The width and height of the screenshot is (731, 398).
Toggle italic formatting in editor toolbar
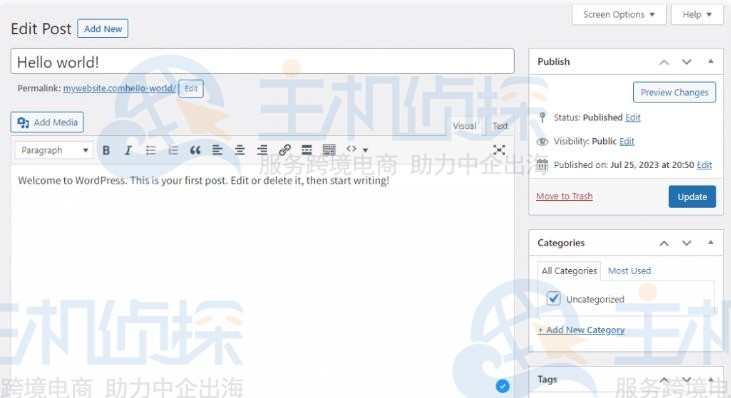click(x=128, y=150)
